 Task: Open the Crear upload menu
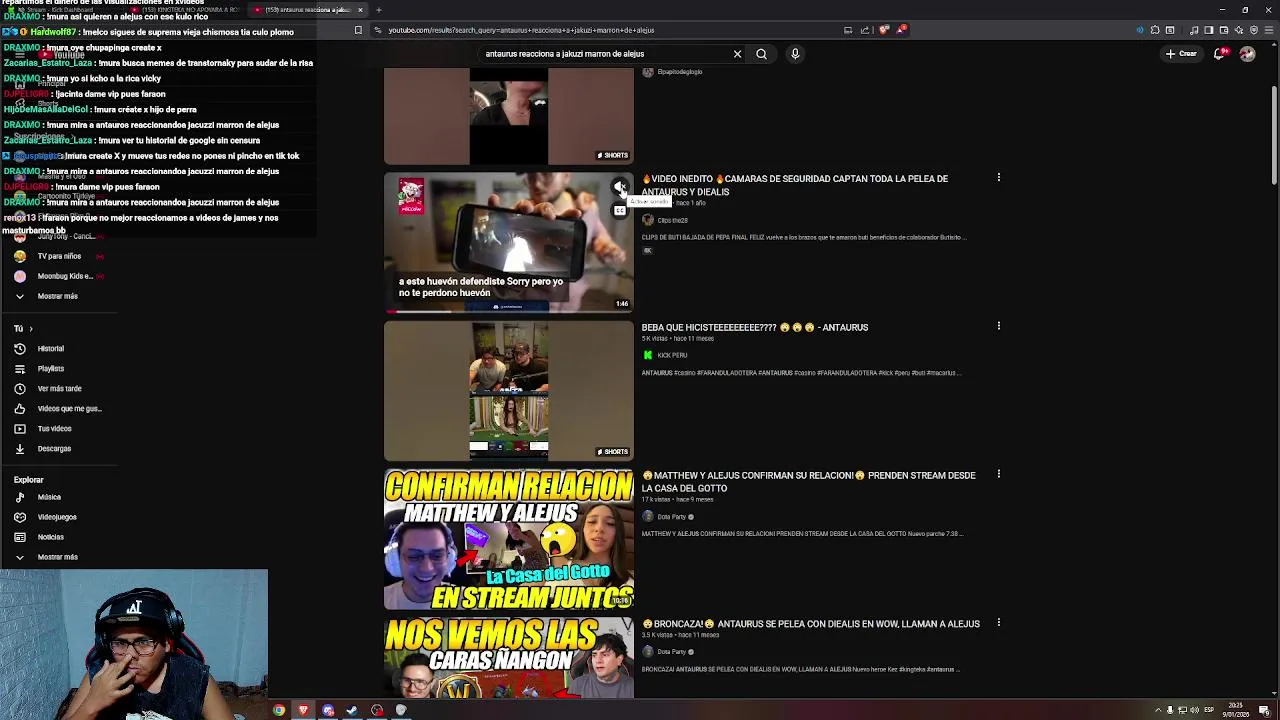tap(1181, 54)
